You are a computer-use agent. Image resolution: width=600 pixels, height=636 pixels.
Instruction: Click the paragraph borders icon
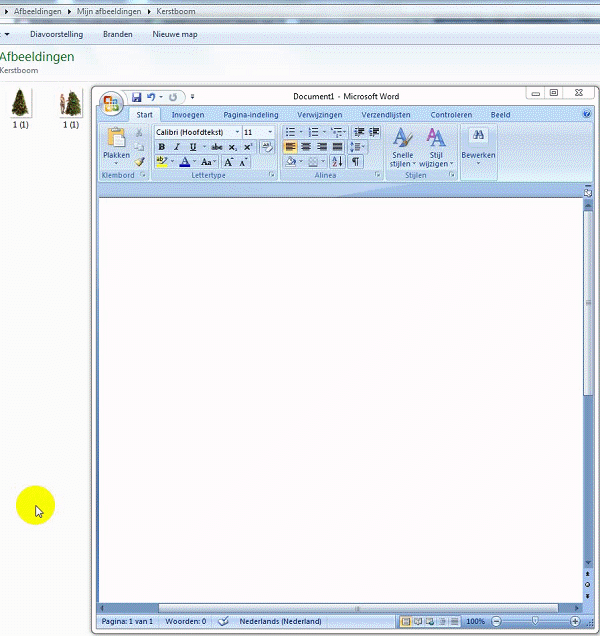[313, 162]
